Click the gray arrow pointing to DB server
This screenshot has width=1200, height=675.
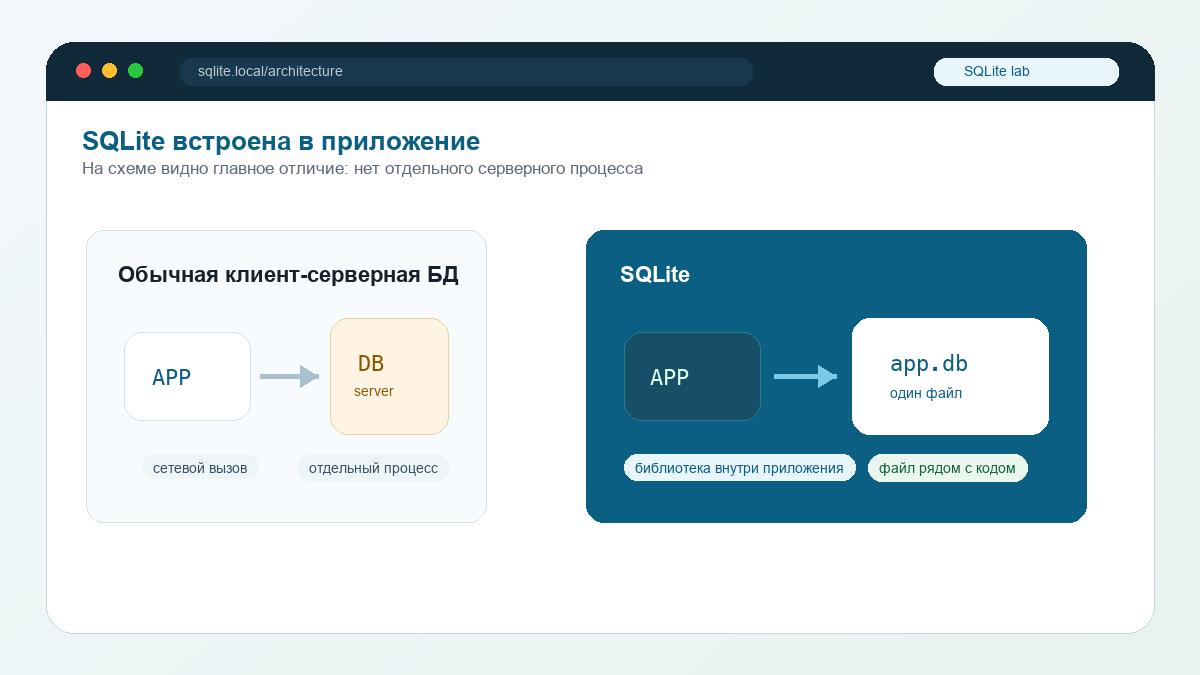click(289, 376)
